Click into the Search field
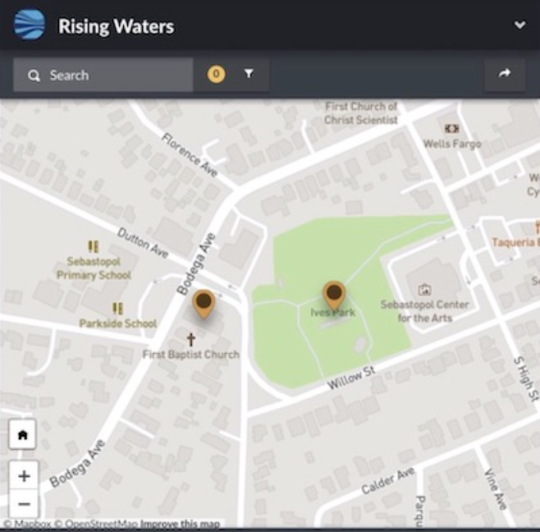The width and height of the screenshot is (540, 532). point(103,75)
